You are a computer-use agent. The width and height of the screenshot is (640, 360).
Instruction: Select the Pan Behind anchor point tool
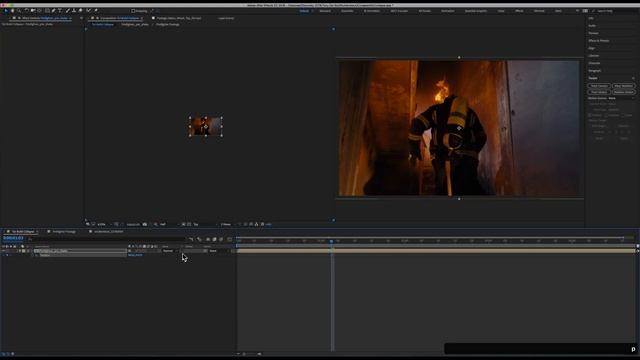[x=40, y=11]
